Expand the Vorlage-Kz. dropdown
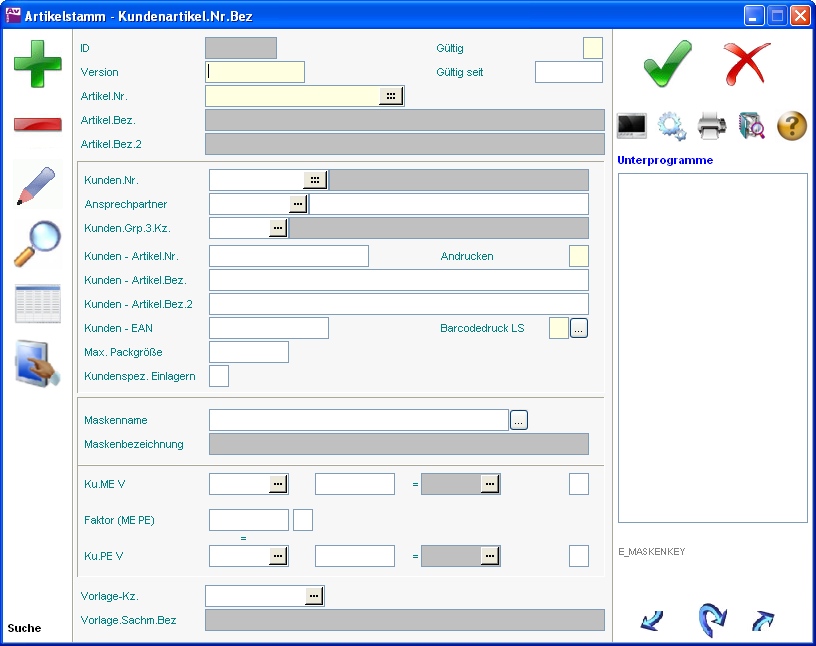Screen dimensions: 816x646 pyautogui.click(x=314, y=596)
